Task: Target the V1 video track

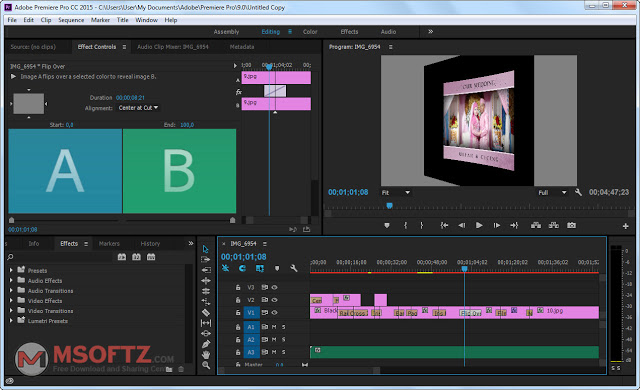Action: click(251, 313)
